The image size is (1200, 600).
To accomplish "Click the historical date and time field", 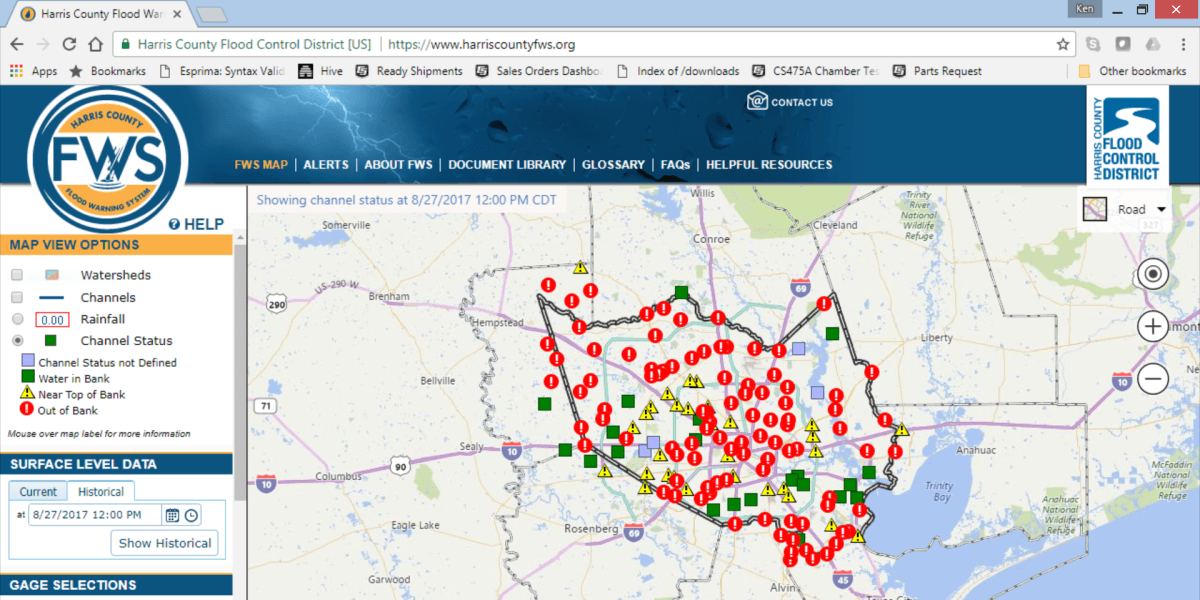I will coord(95,516).
